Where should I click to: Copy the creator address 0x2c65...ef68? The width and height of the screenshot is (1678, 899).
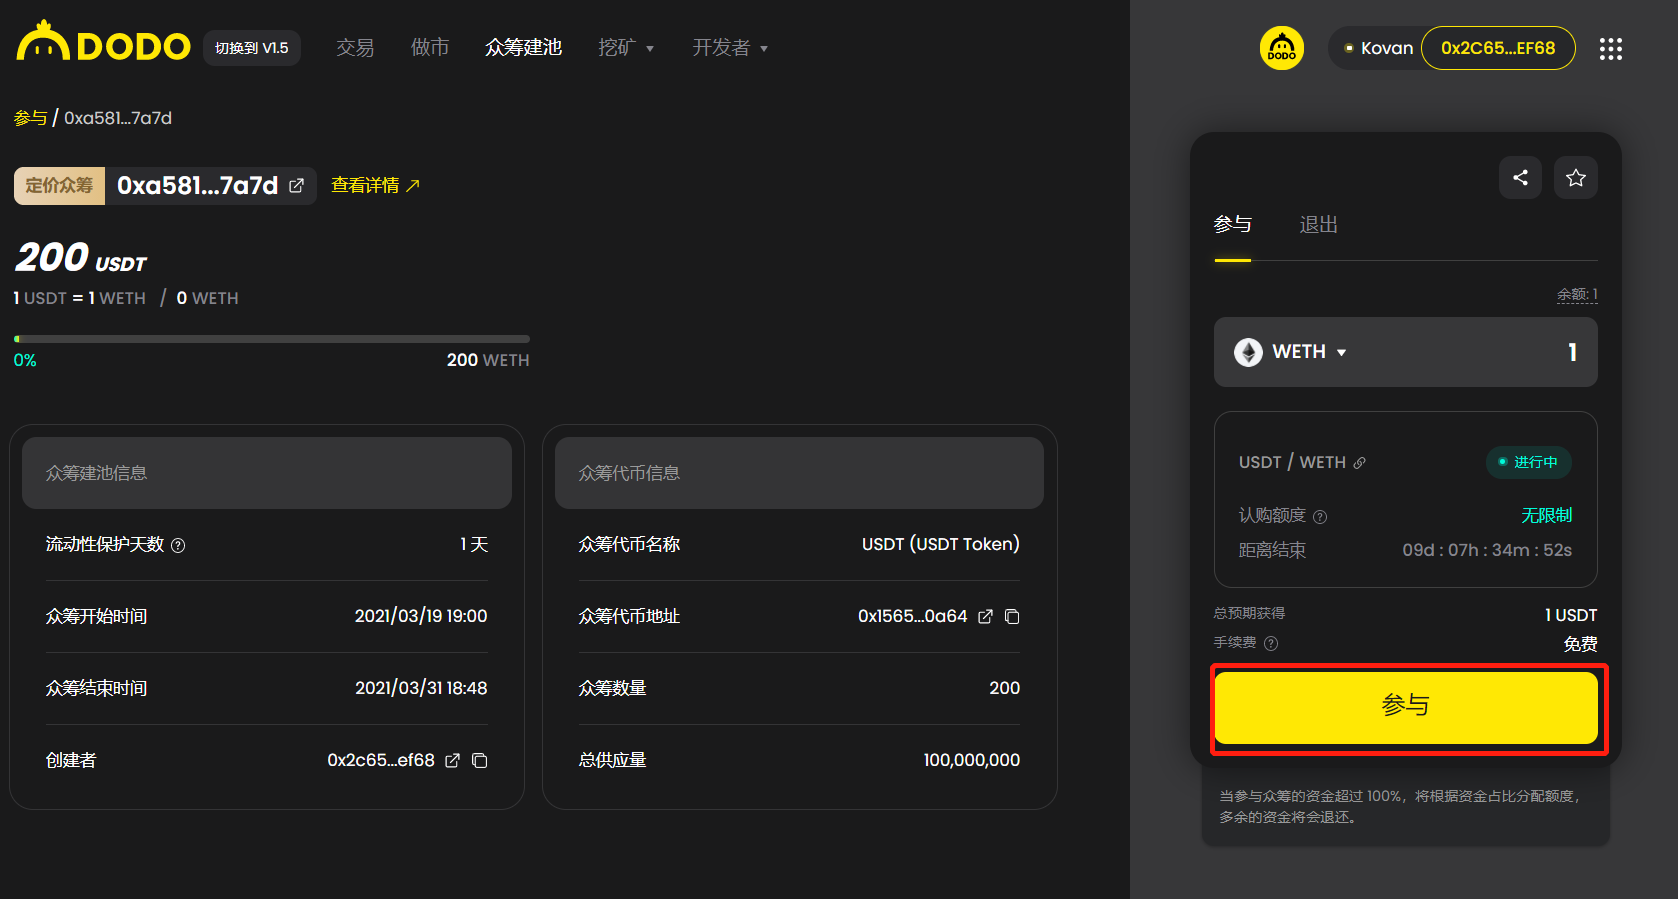(480, 760)
